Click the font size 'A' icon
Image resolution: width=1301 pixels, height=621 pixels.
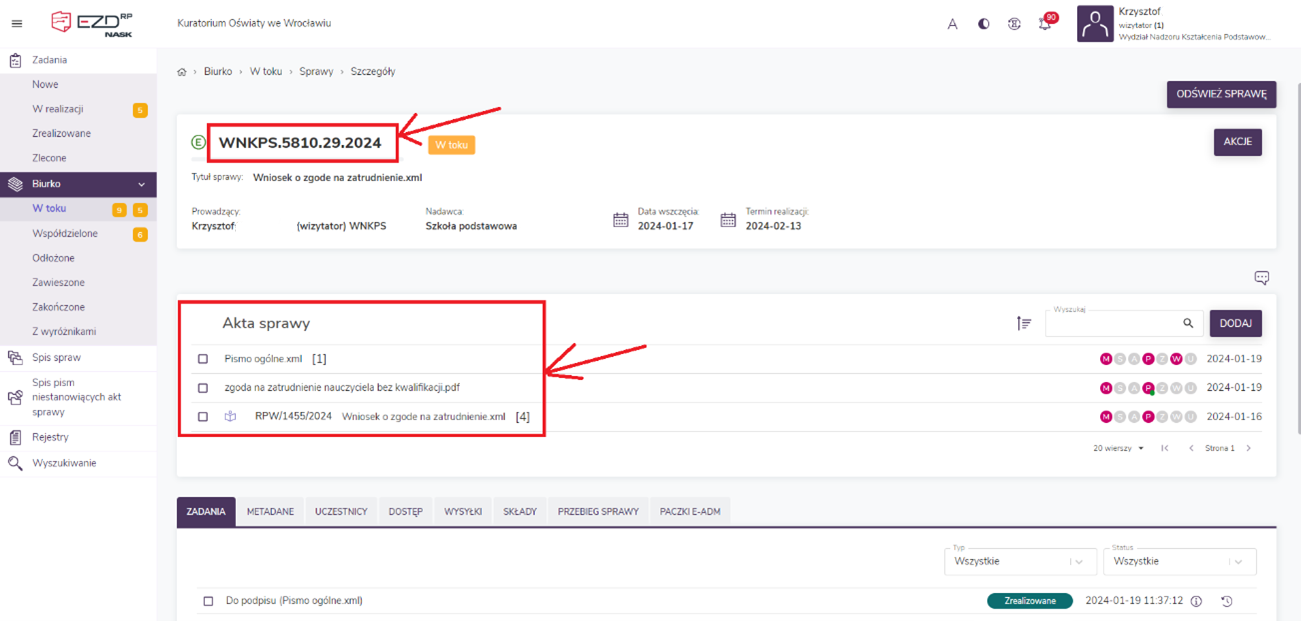952,24
